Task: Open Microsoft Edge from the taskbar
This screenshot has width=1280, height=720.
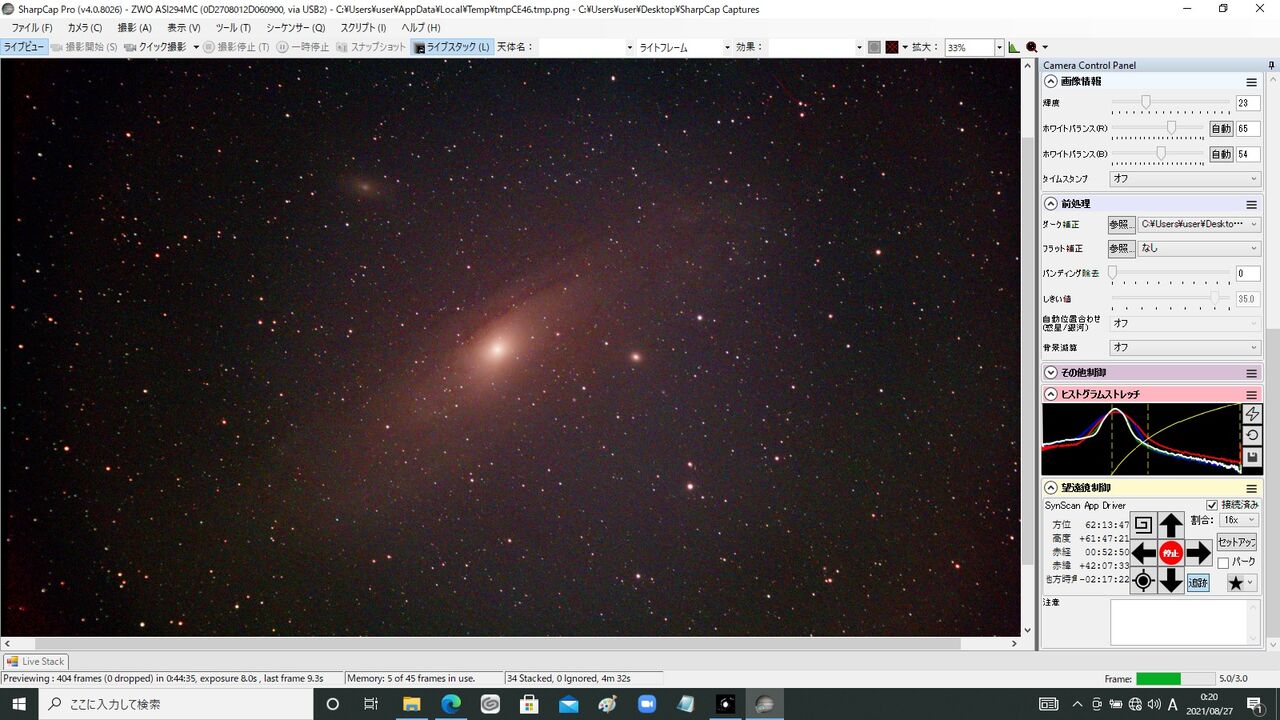Action: coord(450,704)
